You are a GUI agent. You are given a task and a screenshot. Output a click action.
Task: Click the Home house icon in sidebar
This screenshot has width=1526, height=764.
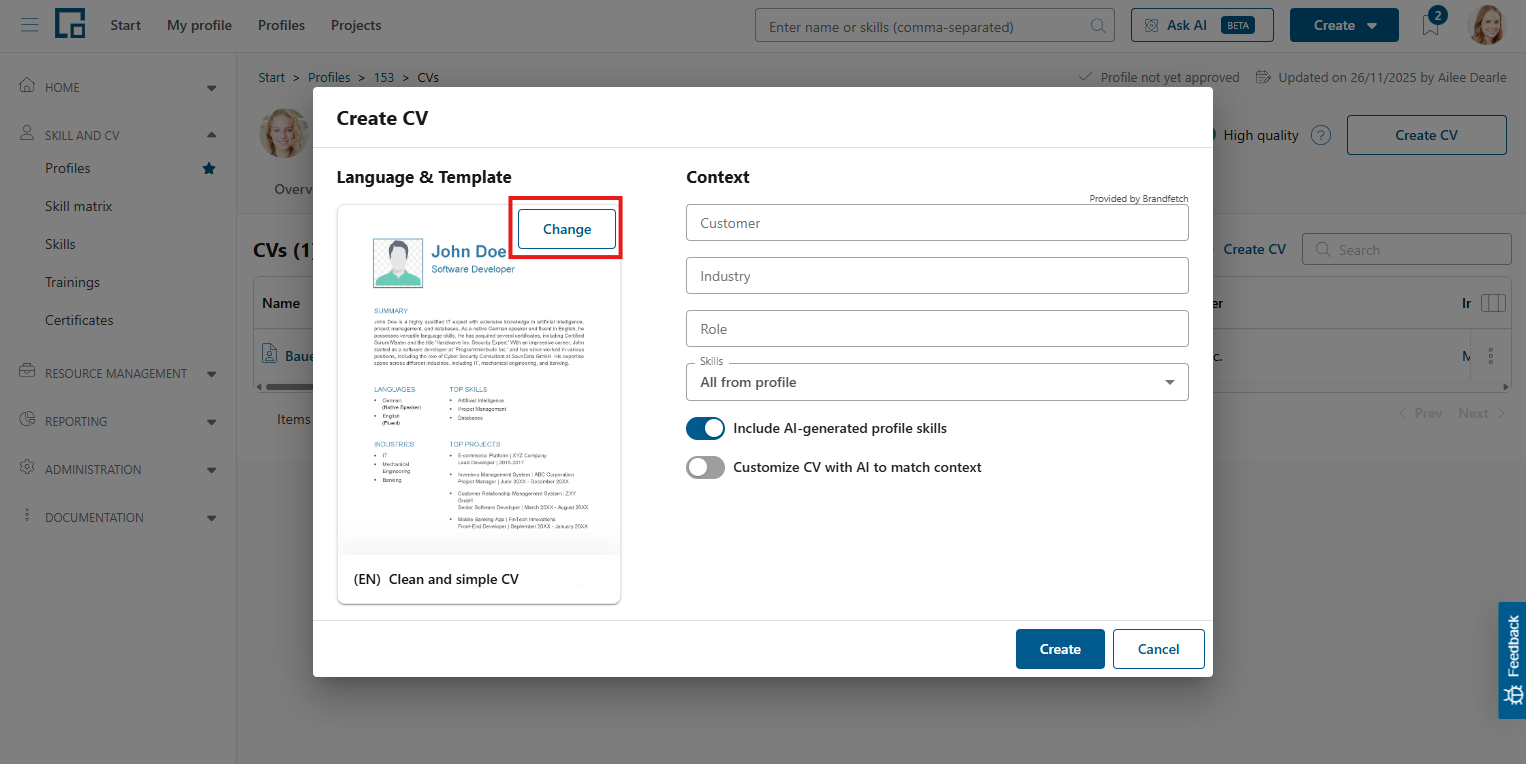27,86
